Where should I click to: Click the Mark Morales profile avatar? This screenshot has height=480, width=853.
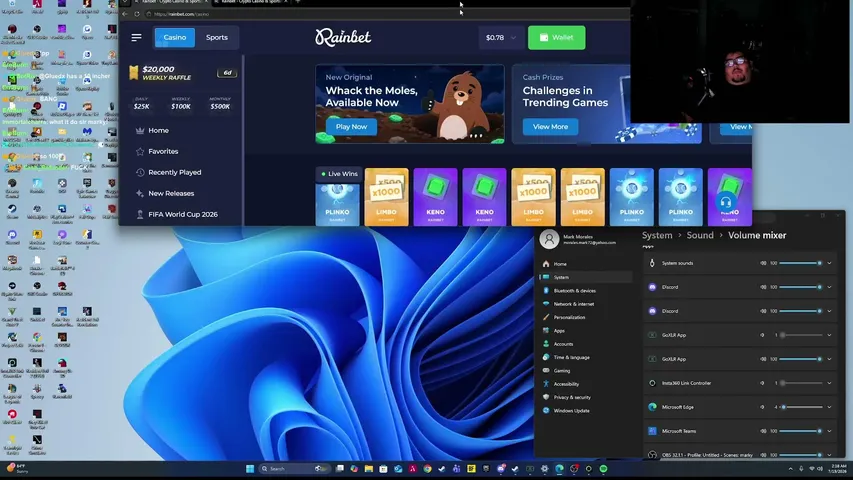point(549,239)
